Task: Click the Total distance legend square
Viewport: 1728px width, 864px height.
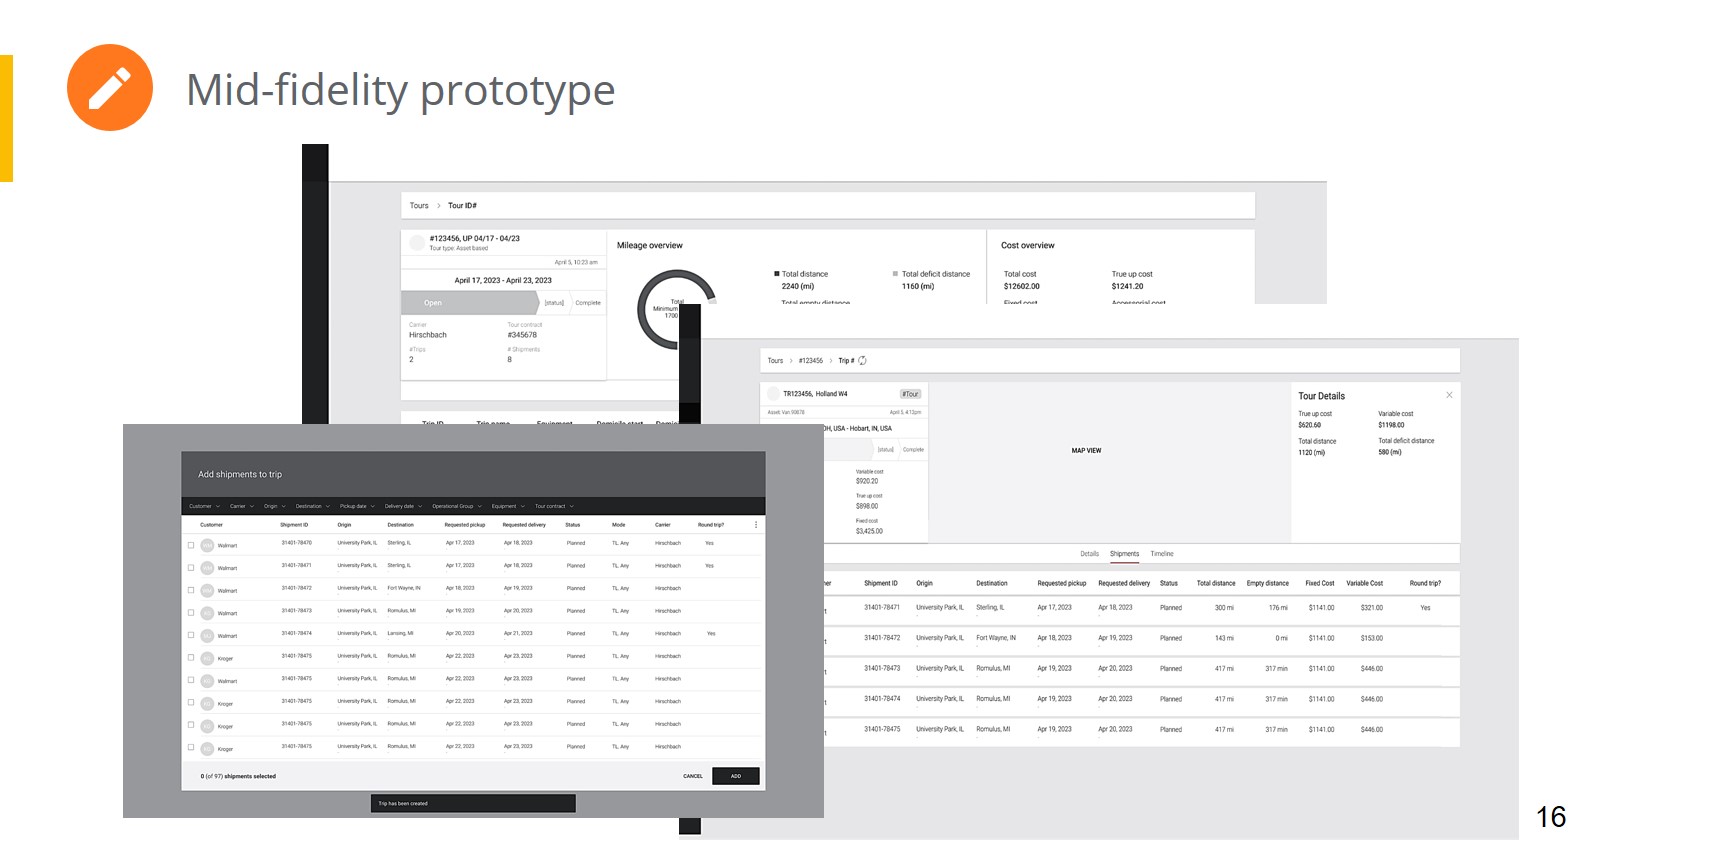Action: point(776,274)
